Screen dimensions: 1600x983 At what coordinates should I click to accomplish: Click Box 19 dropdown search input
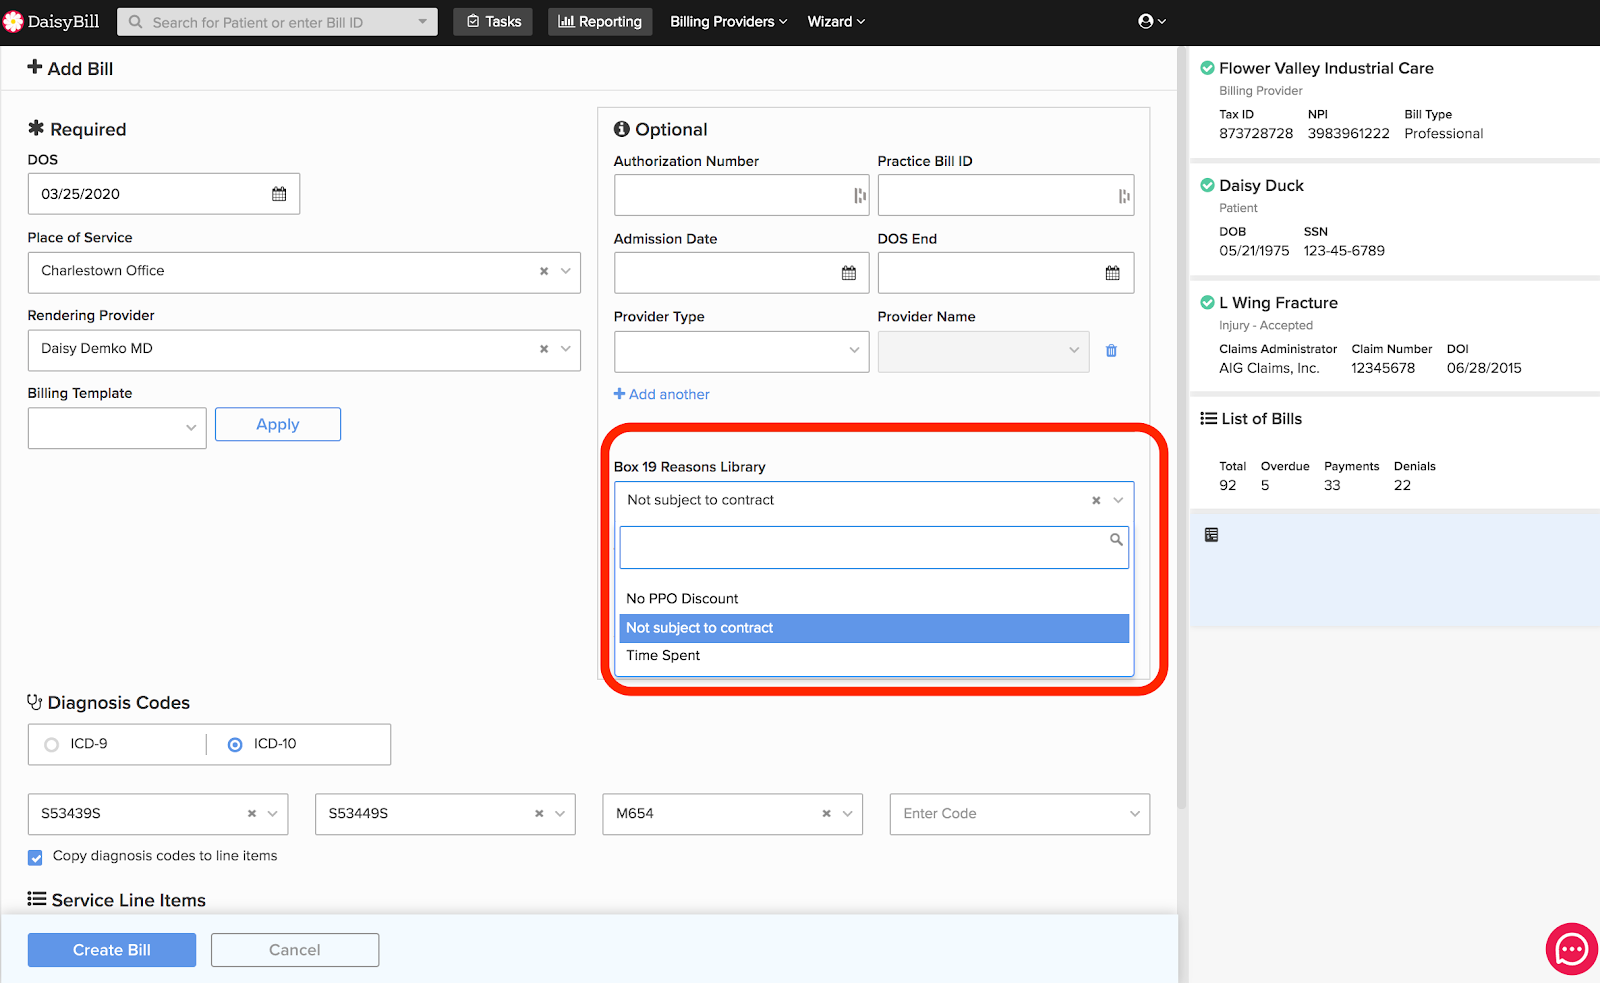click(874, 548)
